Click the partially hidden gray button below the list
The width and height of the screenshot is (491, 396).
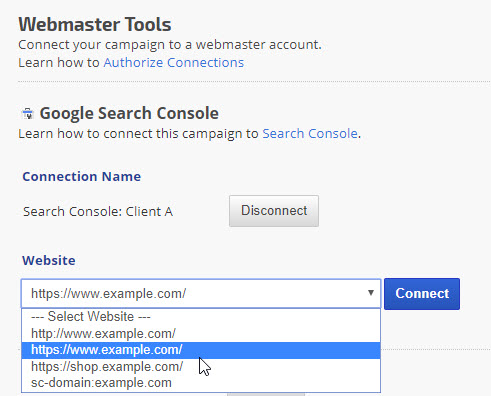pos(266,394)
